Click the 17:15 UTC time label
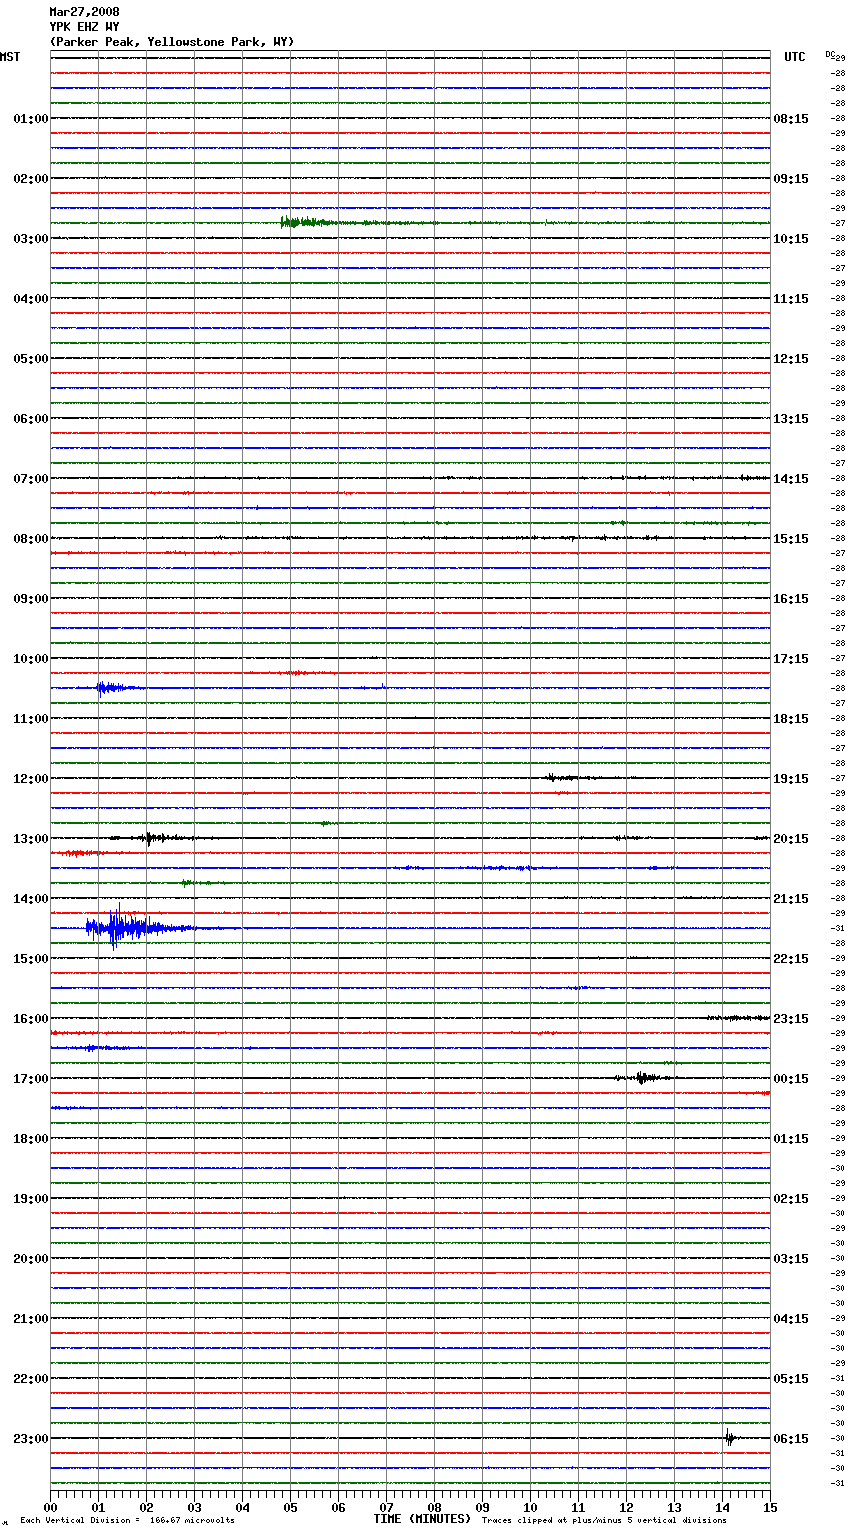850x1534 pixels. [791, 659]
